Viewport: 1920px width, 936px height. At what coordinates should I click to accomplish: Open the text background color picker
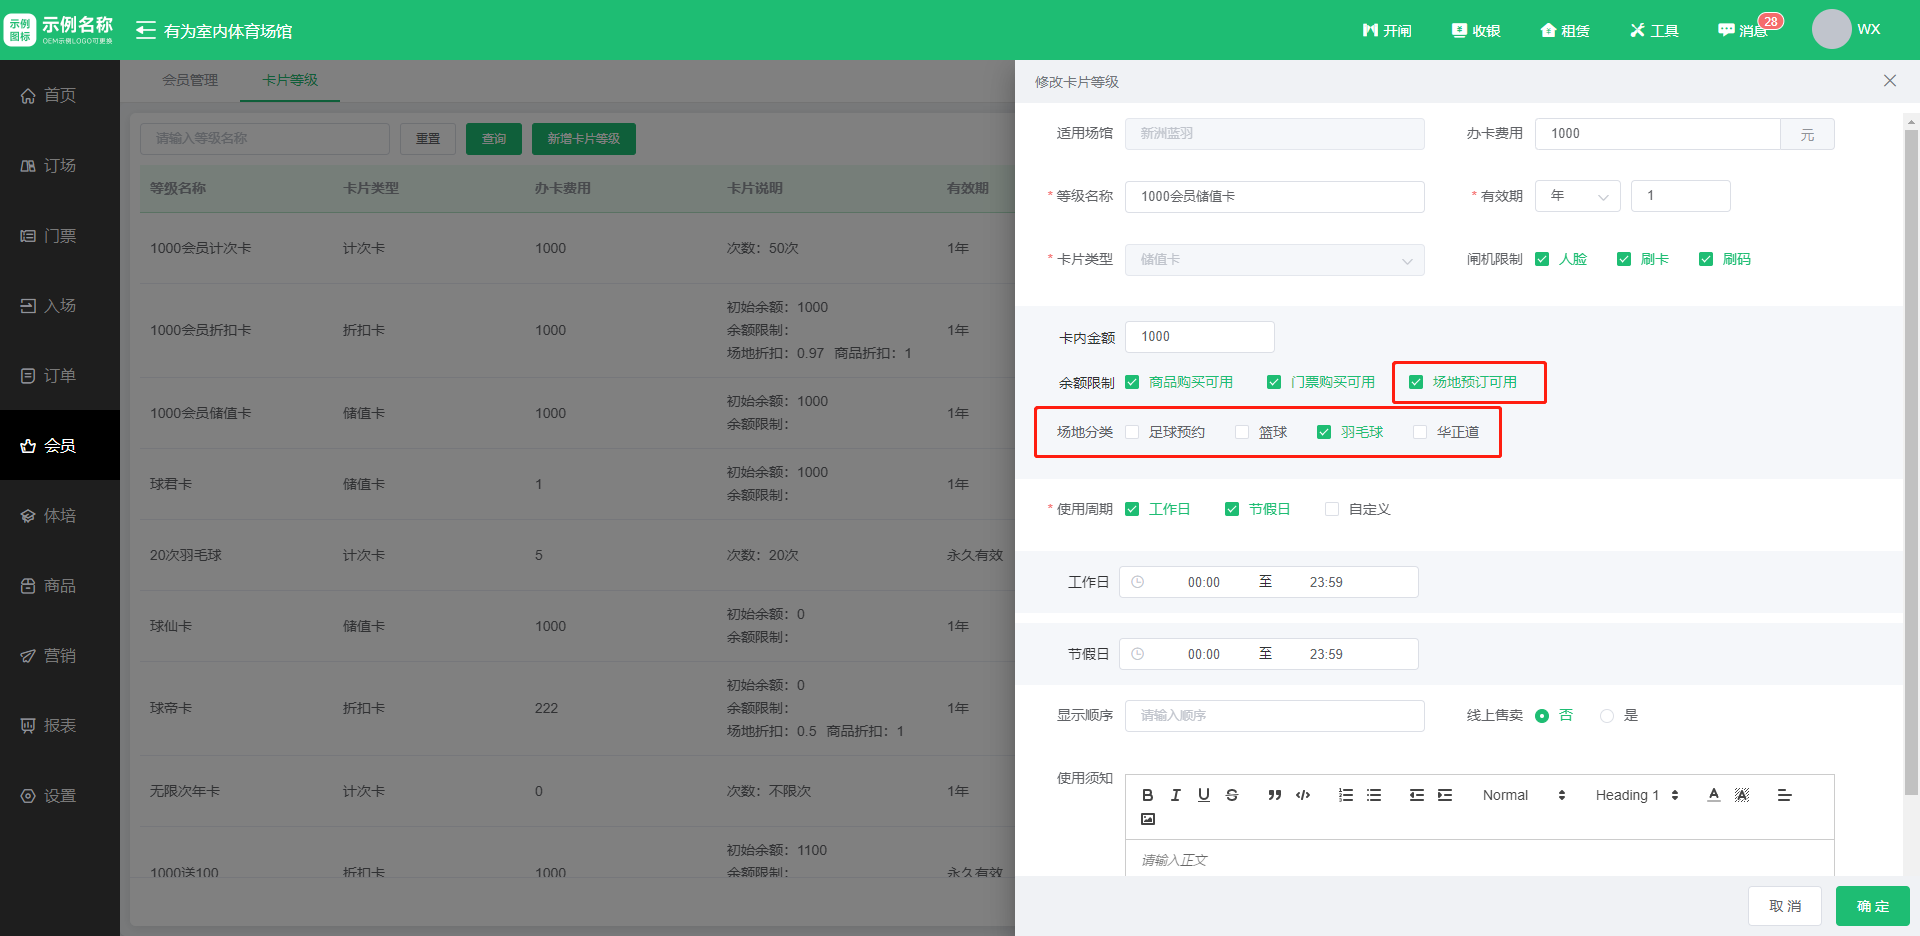point(1742,795)
